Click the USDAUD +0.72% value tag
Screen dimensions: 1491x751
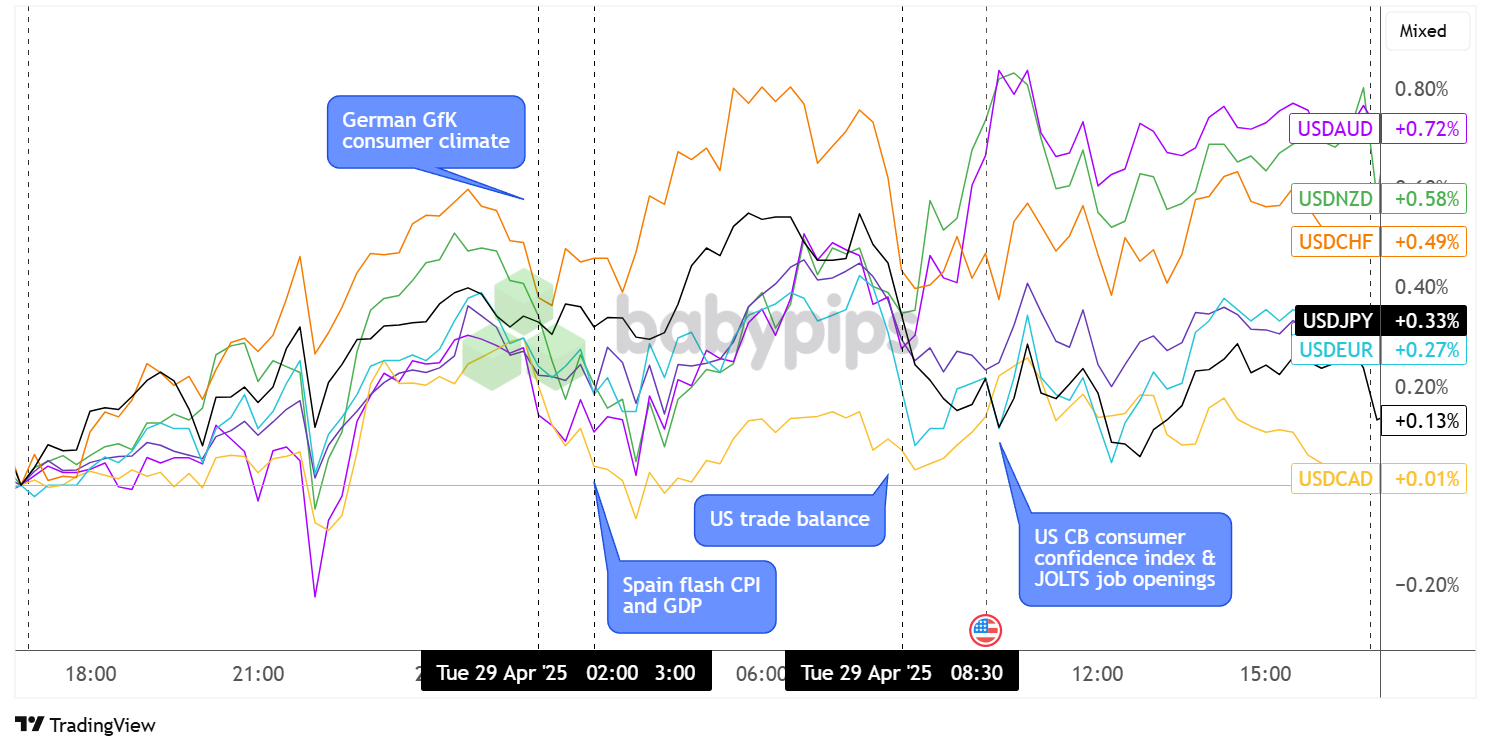click(x=1423, y=128)
